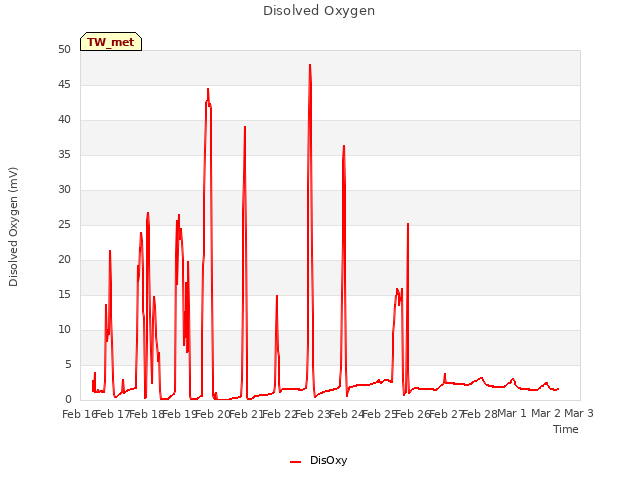
Task: Click the Feb 24 date label
Action: [x=346, y=414]
